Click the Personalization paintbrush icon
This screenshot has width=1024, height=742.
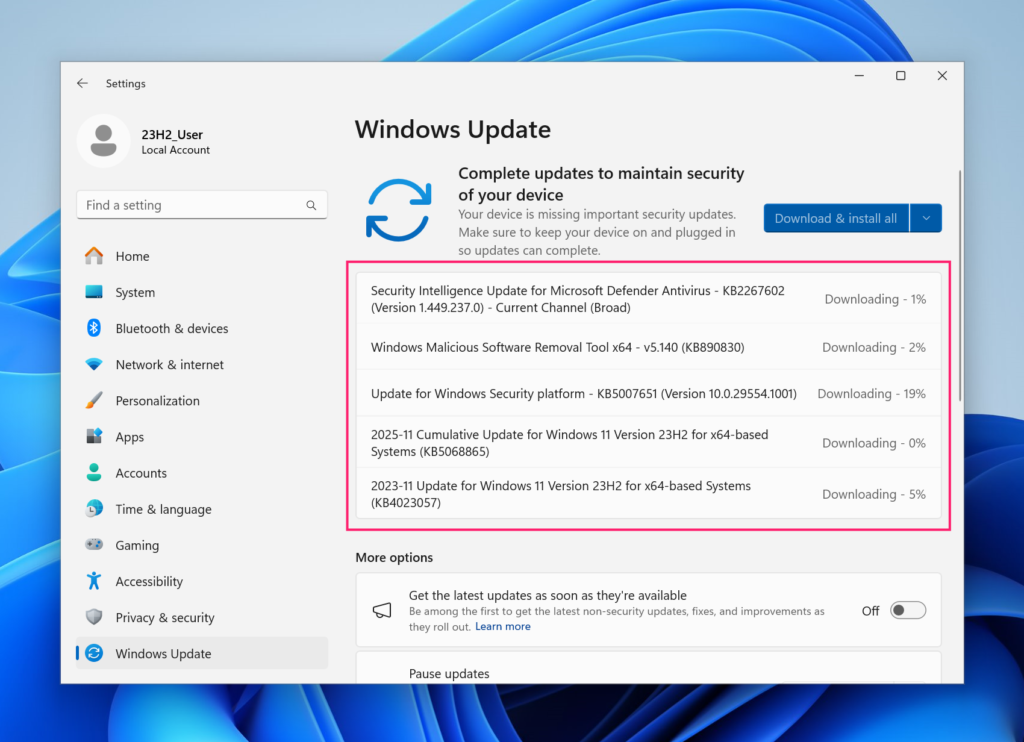click(x=94, y=400)
